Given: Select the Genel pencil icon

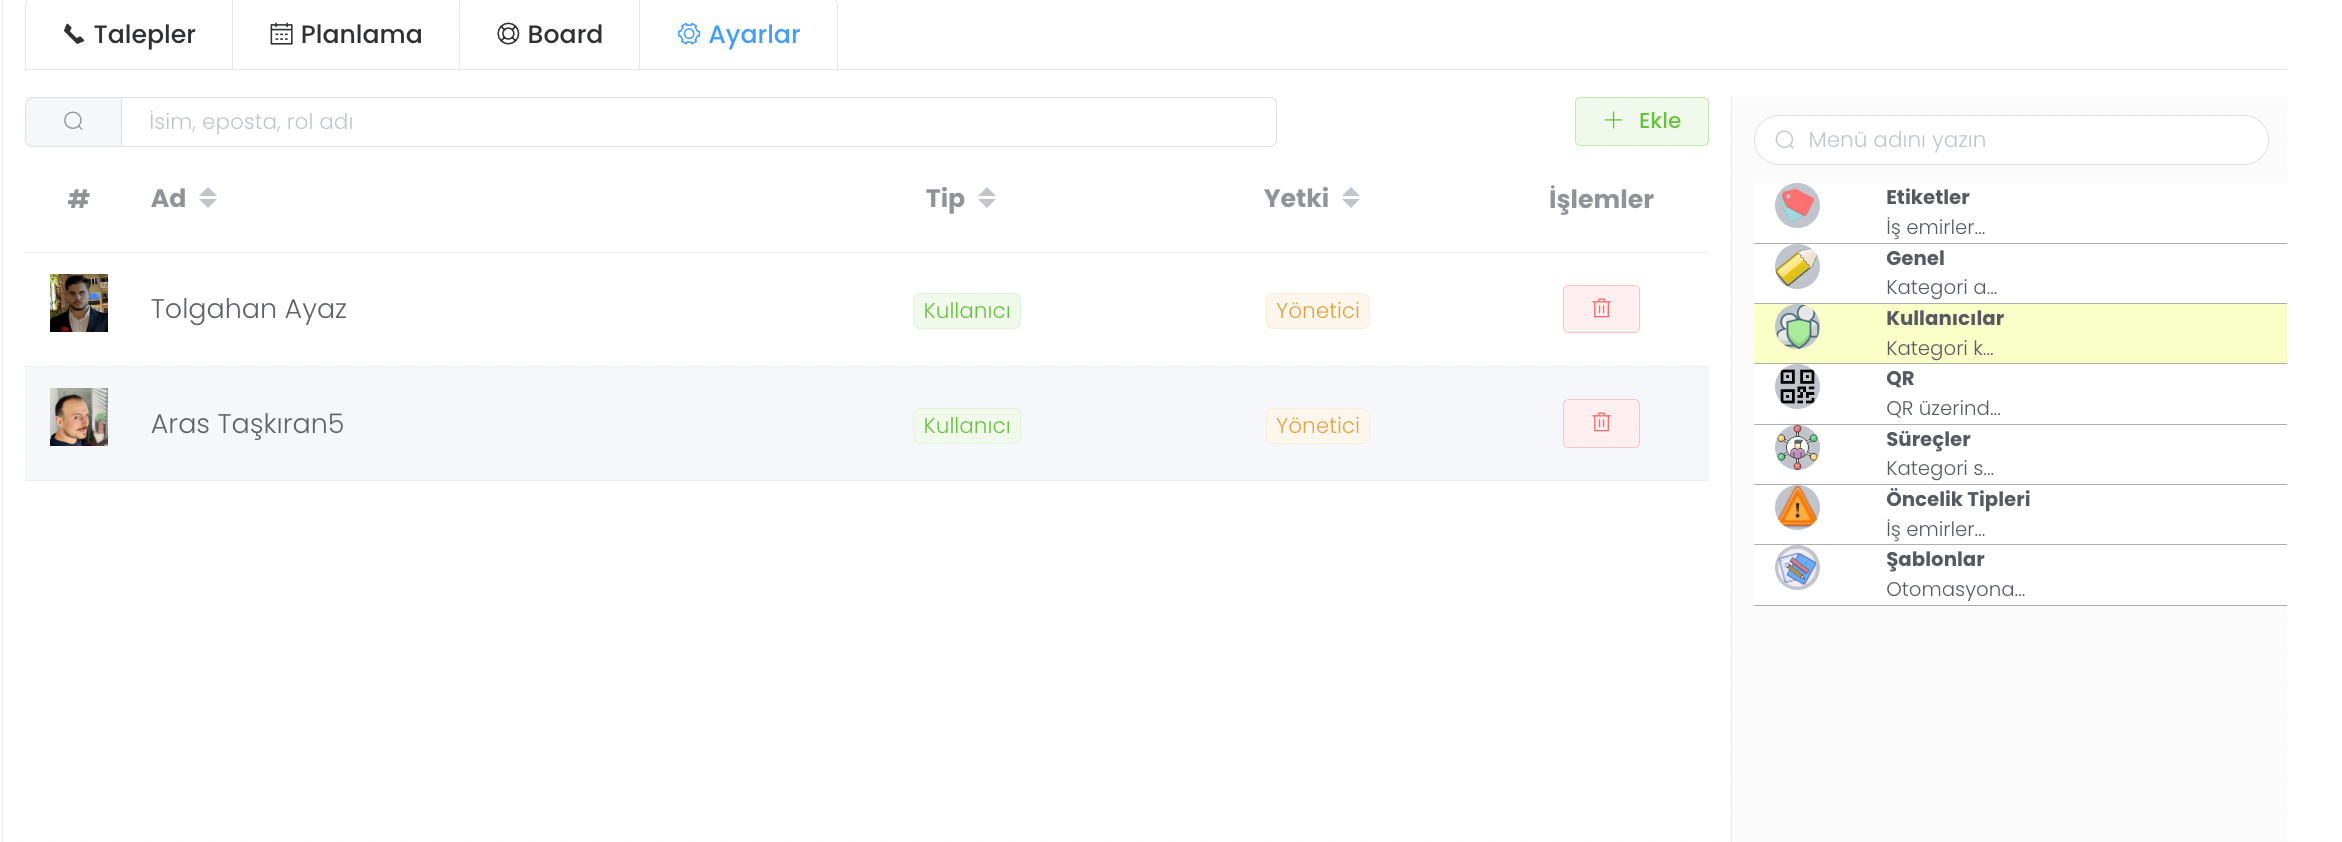Looking at the screenshot, I should 1797,267.
